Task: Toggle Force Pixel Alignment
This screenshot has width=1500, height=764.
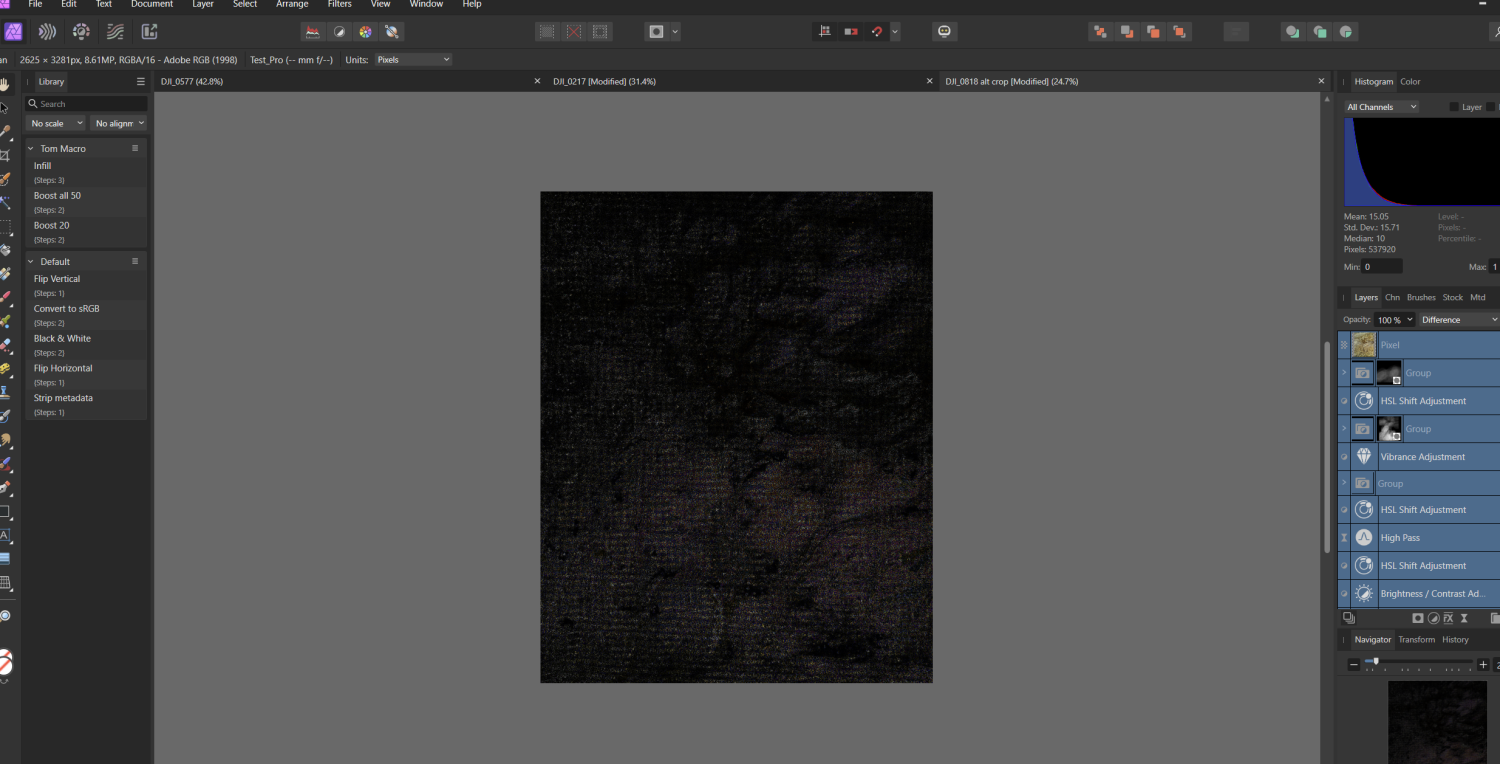Action: pyautogui.click(x=825, y=32)
